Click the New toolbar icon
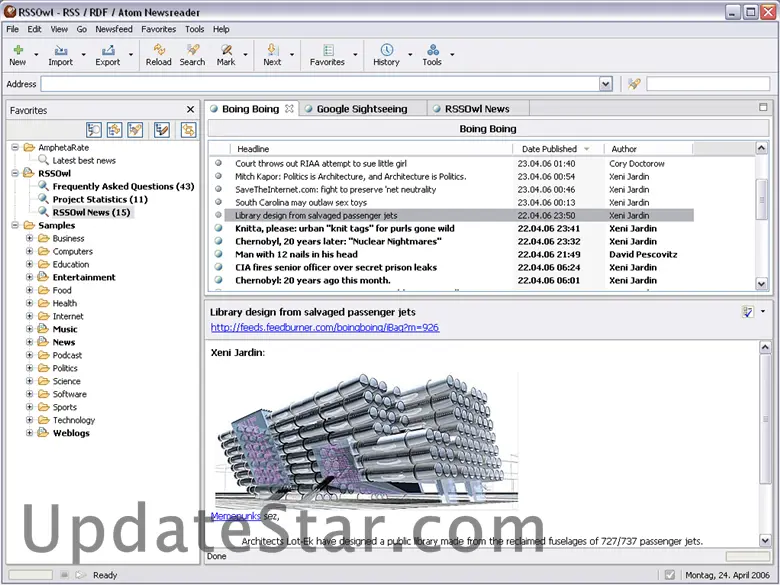 [x=18, y=50]
